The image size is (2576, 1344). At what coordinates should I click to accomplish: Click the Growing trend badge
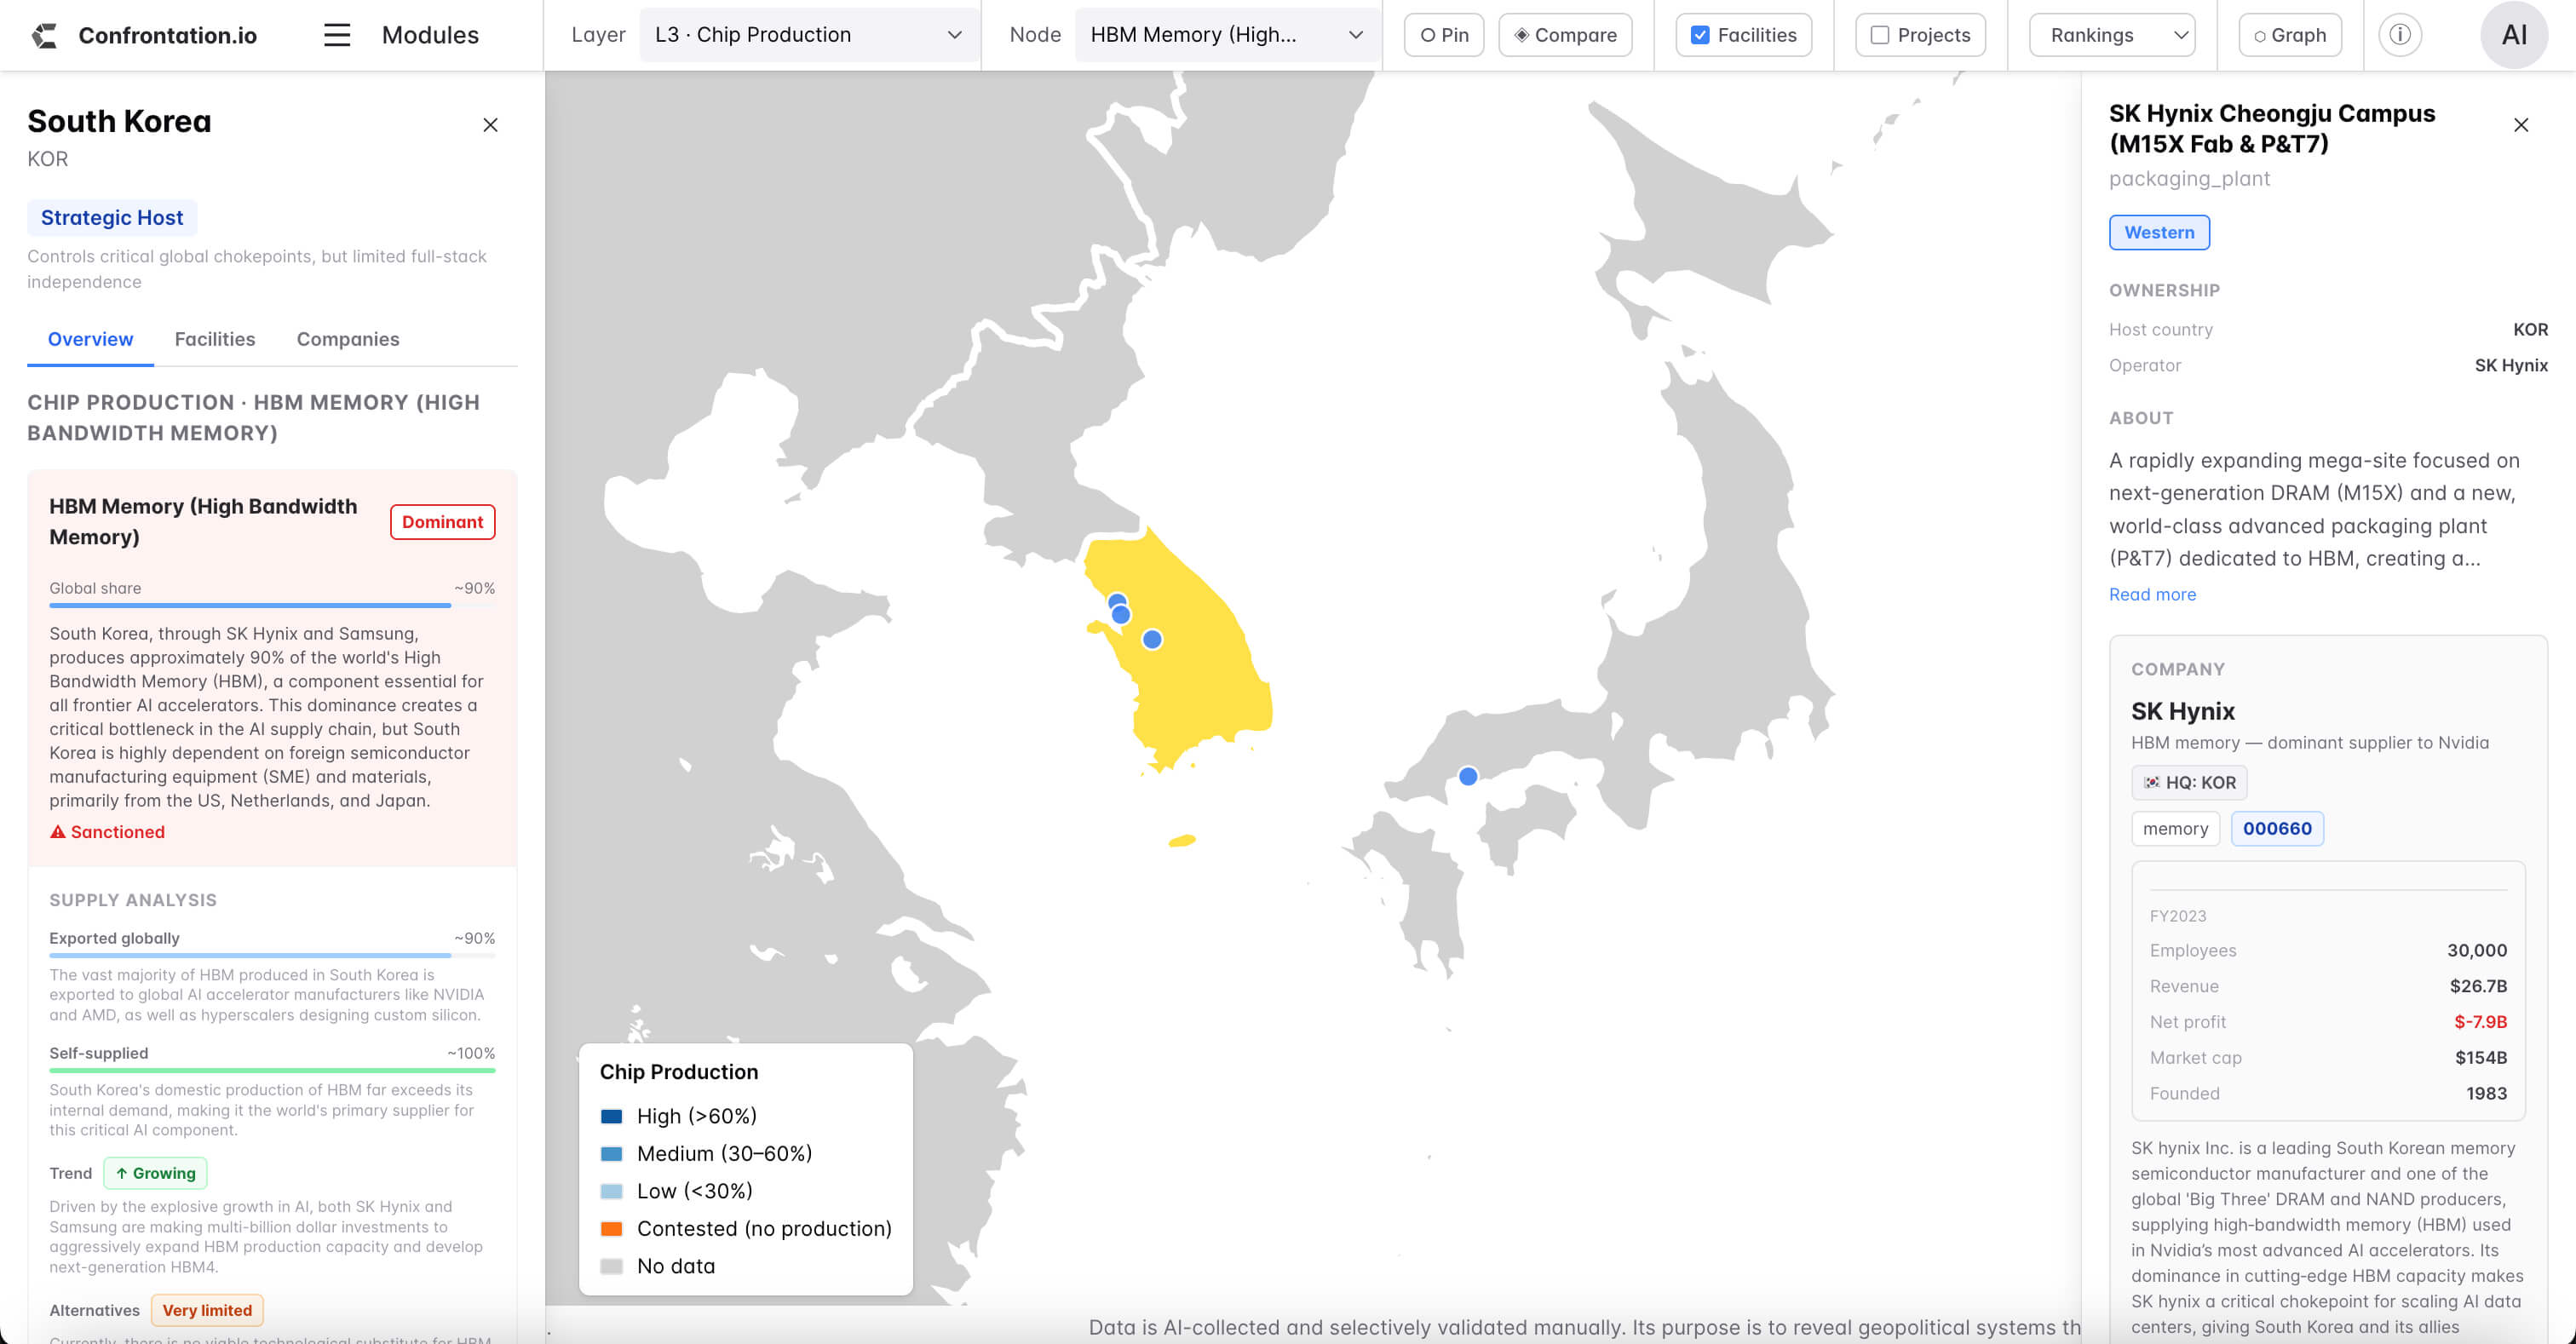[155, 1173]
